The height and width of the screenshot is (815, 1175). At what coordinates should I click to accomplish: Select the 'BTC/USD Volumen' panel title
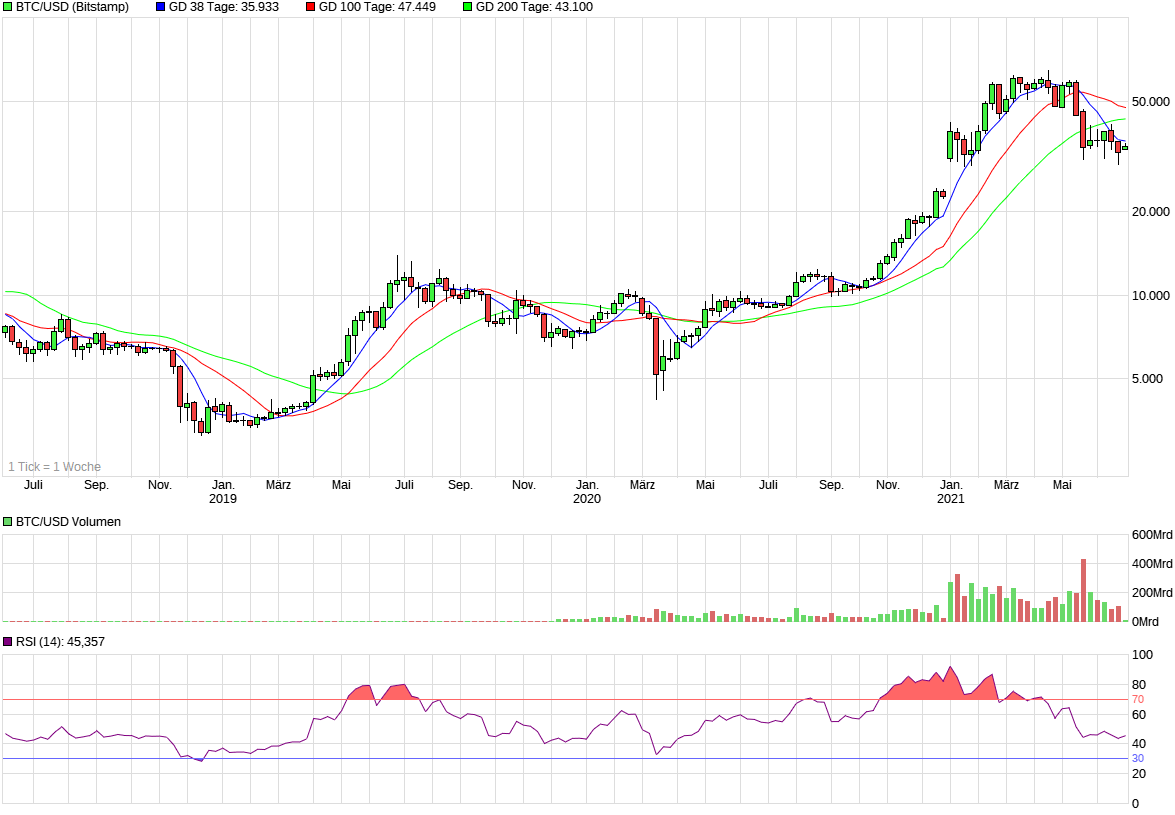coord(68,521)
